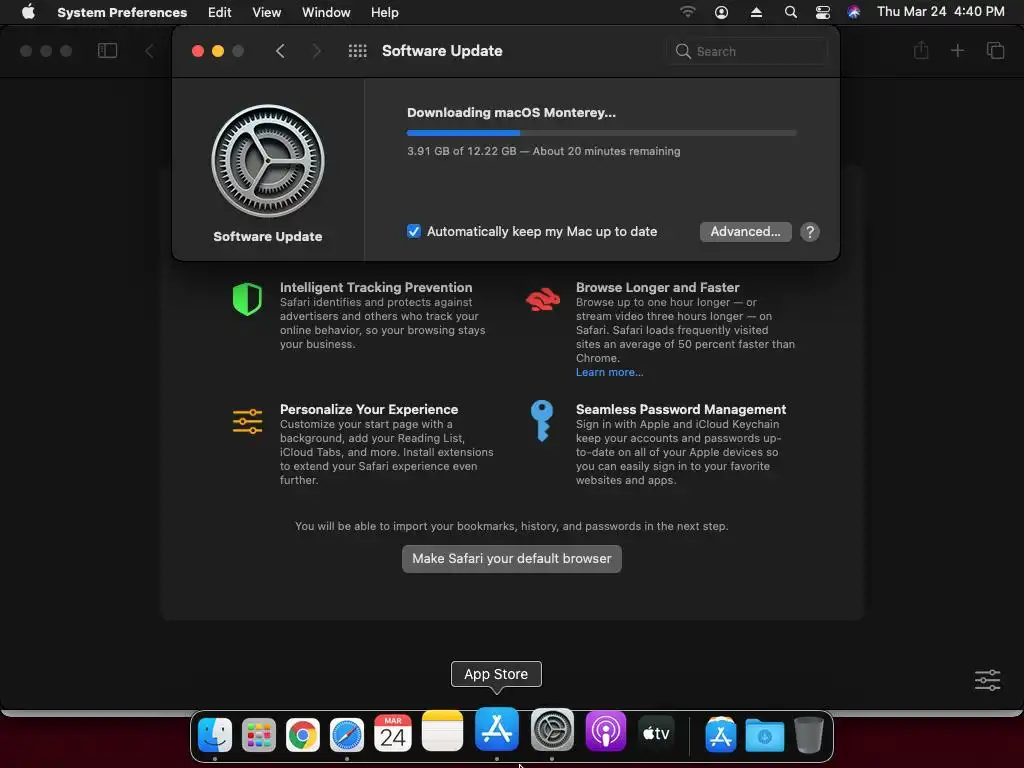The image size is (1024, 768).
Task: Open the System Preferences menu
Action: [122, 12]
